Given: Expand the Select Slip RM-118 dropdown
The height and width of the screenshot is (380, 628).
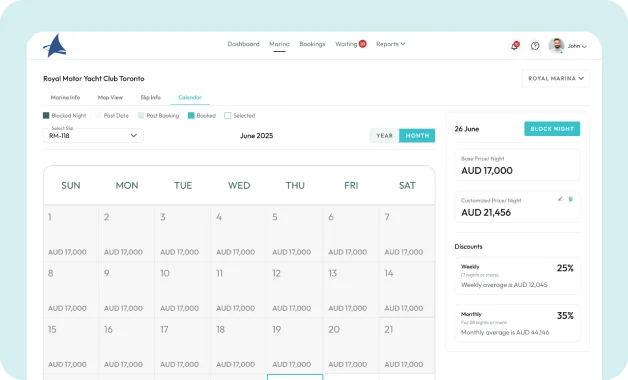Looking at the screenshot, I should coord(93,135).
